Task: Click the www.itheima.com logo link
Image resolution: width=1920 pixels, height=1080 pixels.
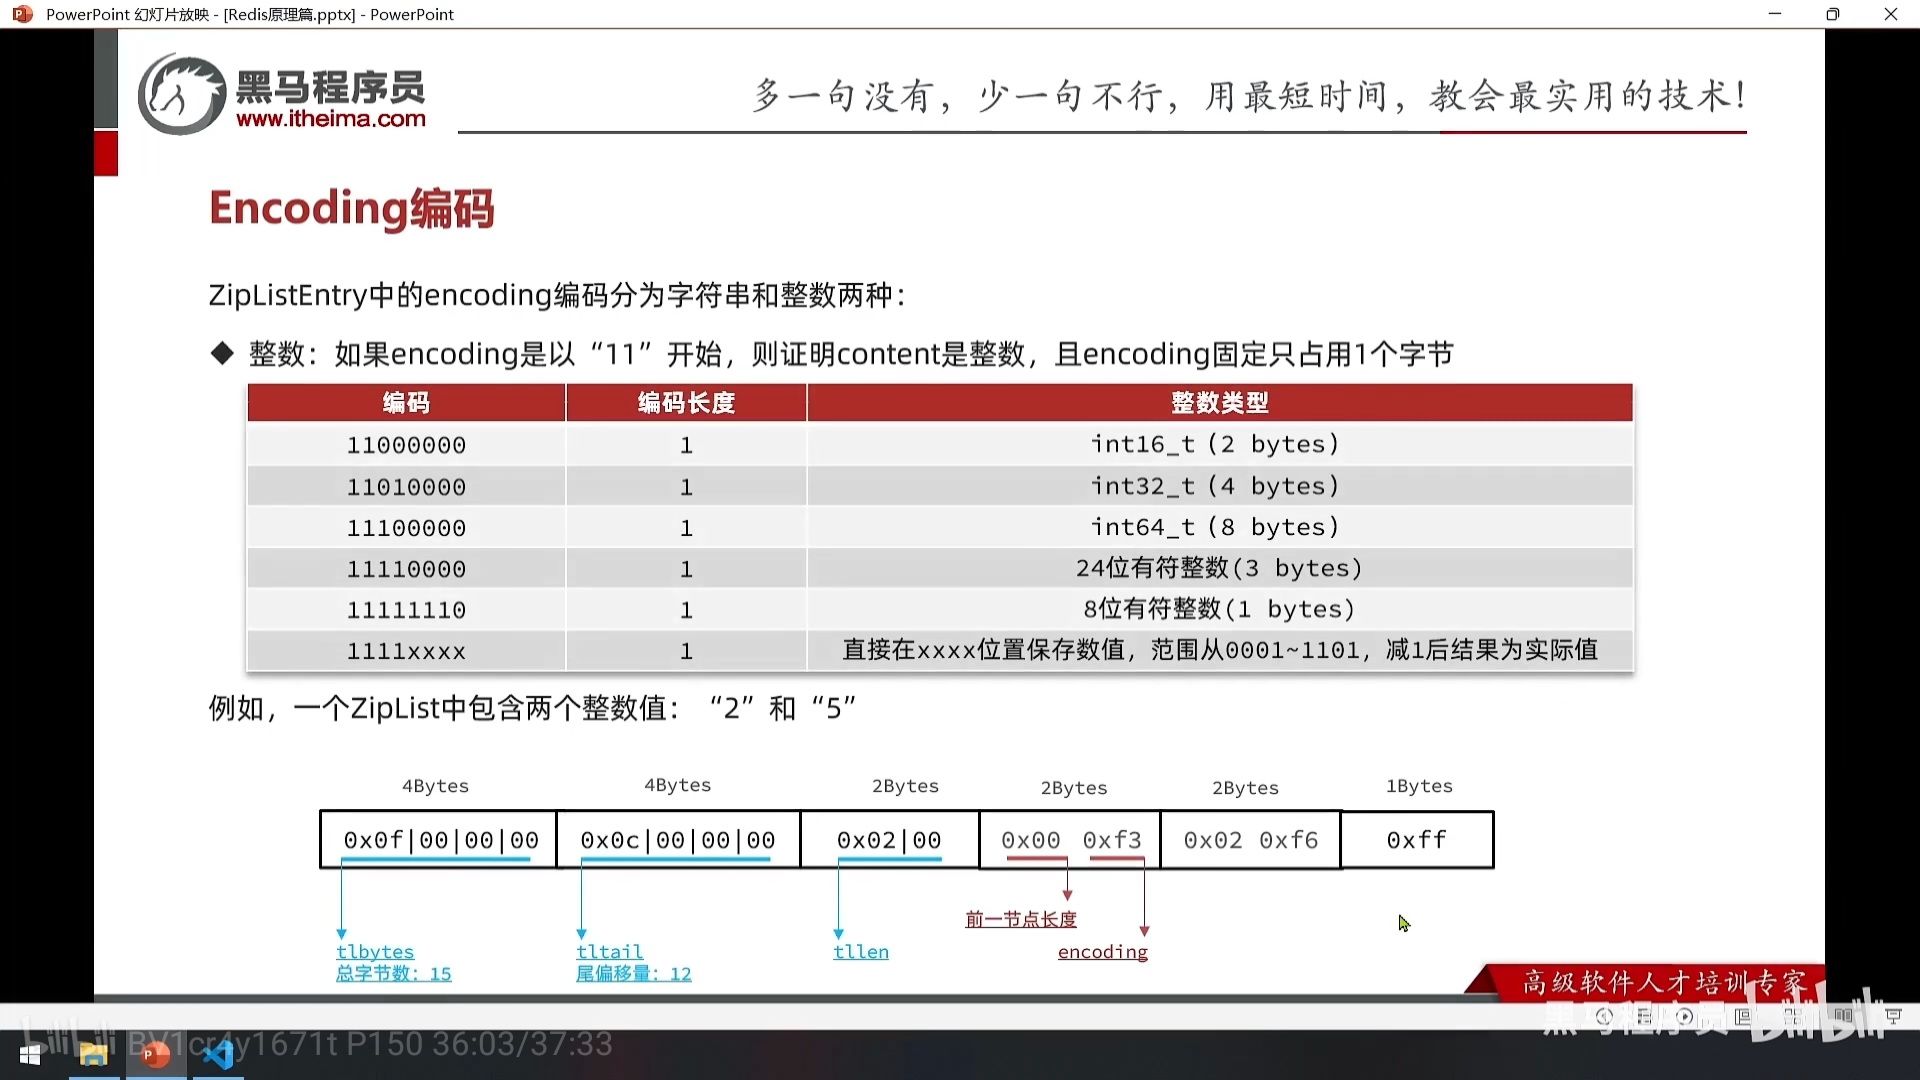Action: [x=330, y=119]
